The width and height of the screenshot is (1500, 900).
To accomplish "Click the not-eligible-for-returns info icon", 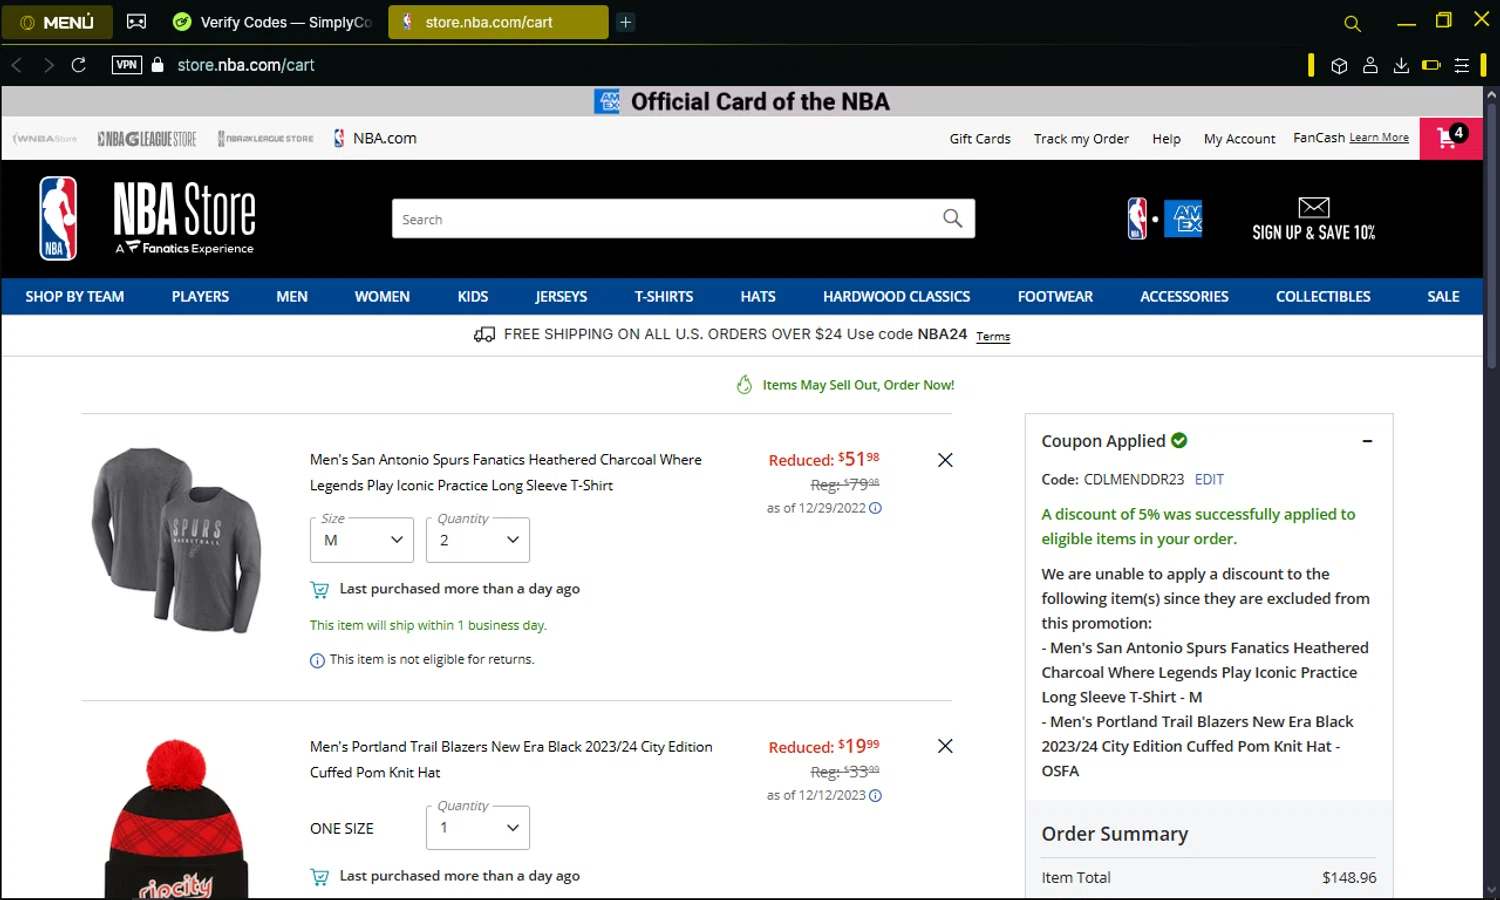I will point(317,660).
